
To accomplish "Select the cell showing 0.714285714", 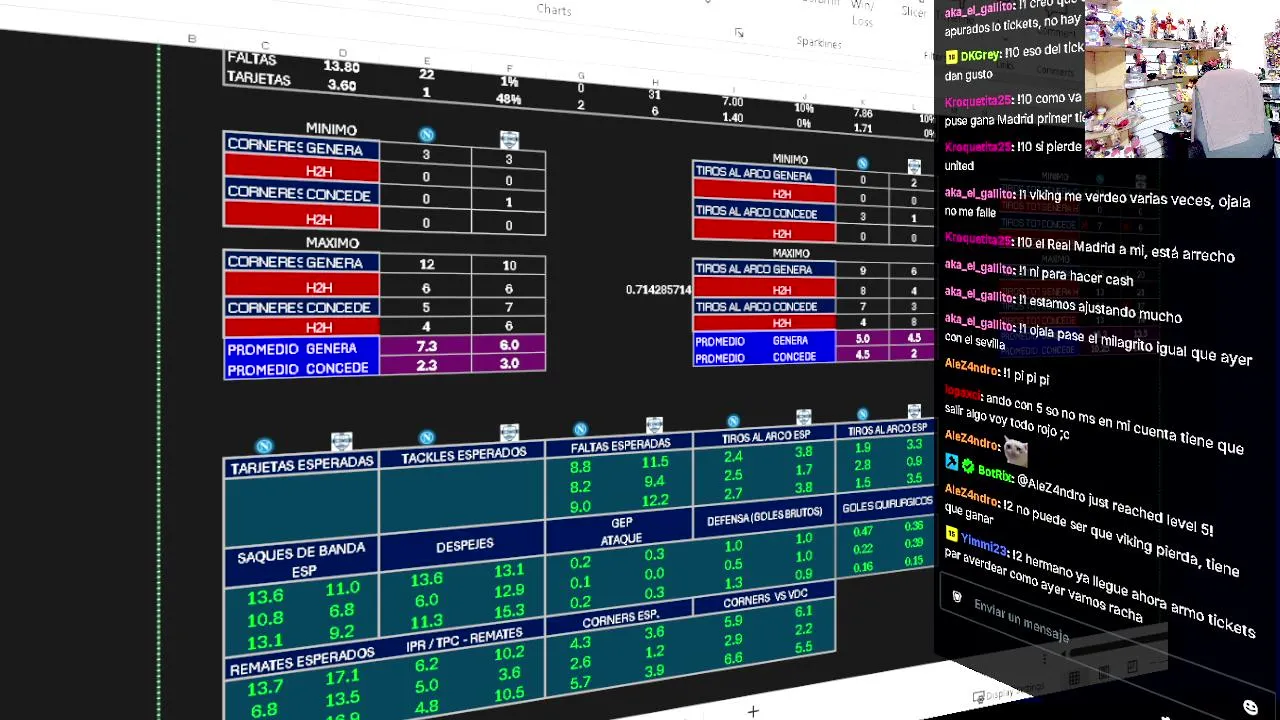I will 658,290.
